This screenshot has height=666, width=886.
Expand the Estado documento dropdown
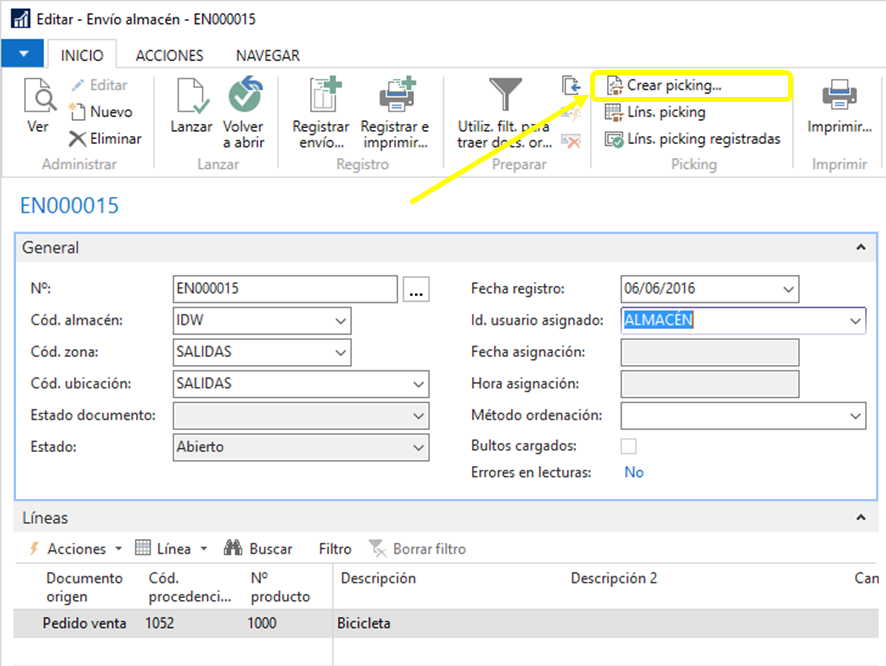coord(418,416)
